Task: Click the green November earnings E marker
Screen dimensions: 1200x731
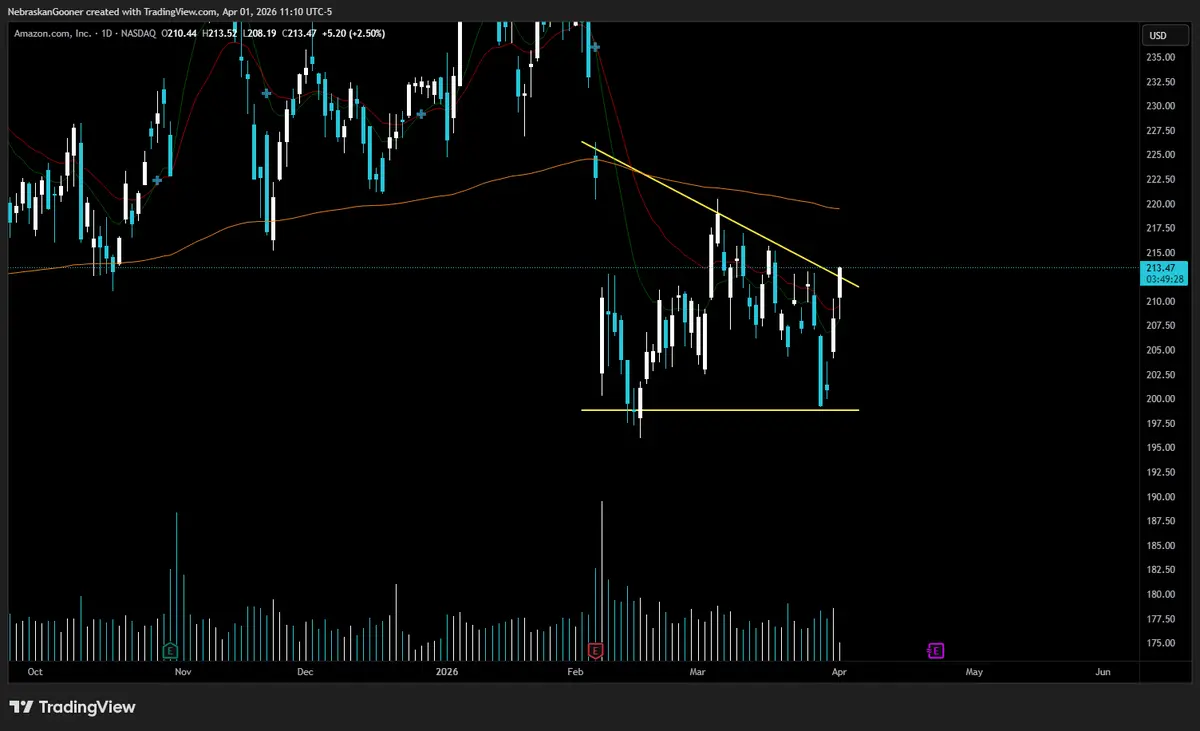Action: pyautogui.click(x=171, y=651)
